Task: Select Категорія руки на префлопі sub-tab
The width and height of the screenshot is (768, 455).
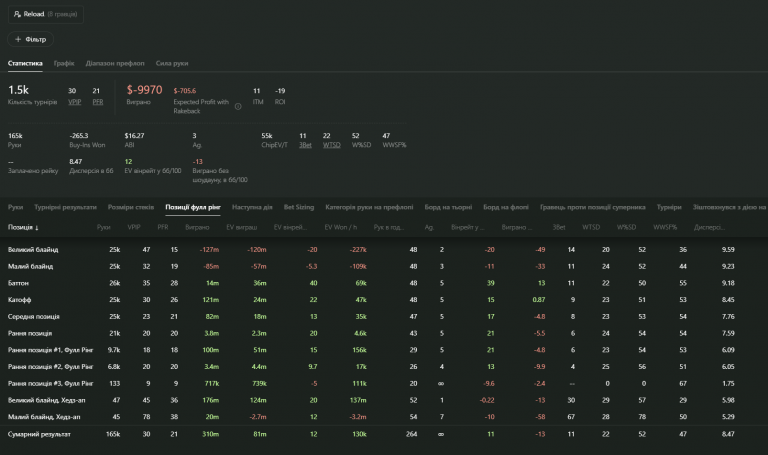Action: point(369,207)
